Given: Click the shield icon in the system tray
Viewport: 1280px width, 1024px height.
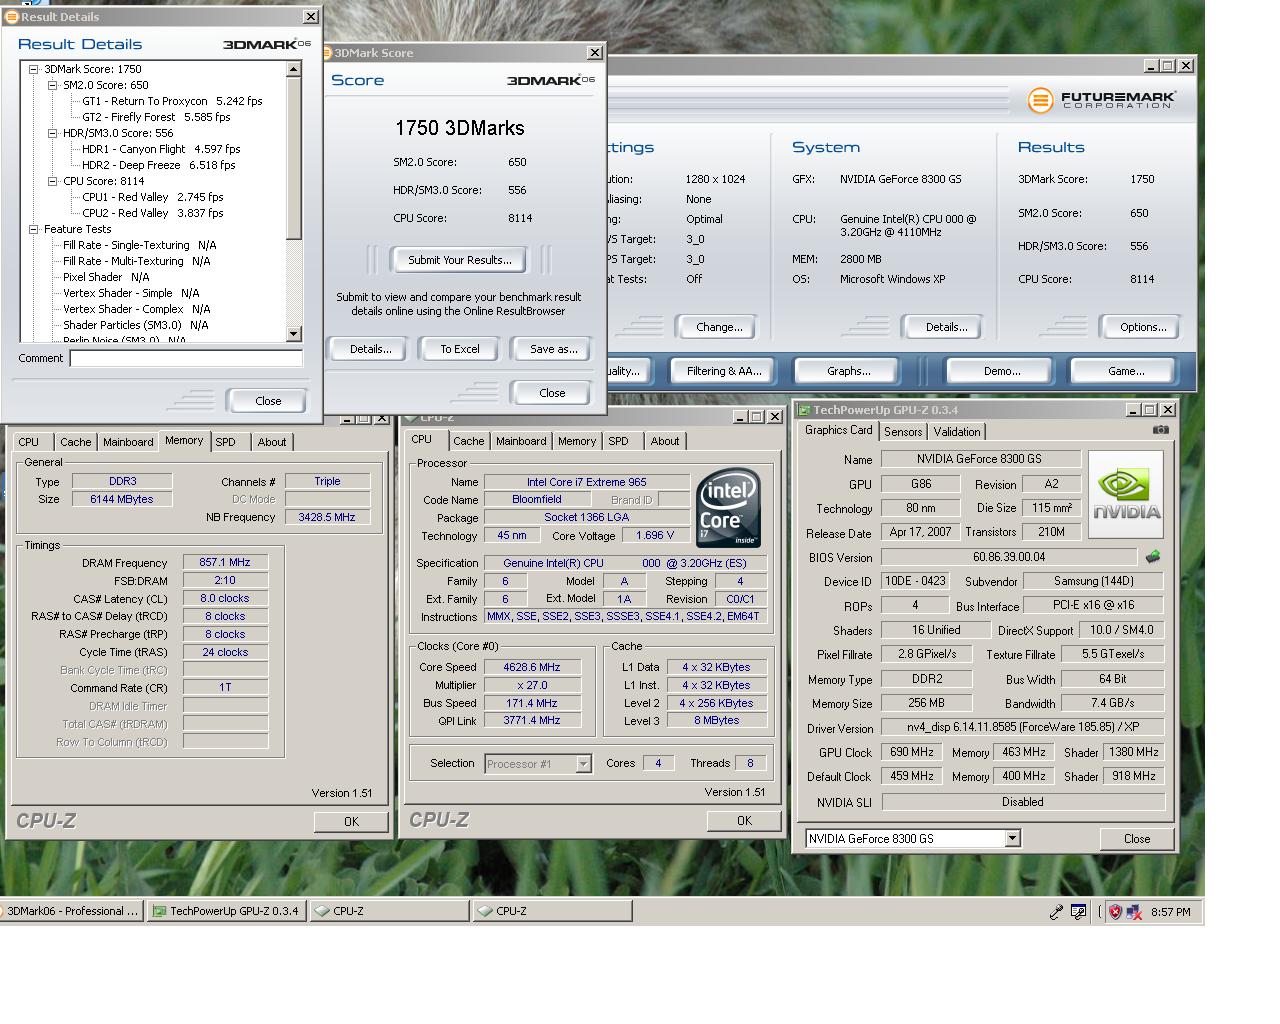Looking at the screenshot, I should click(1115, 911).
